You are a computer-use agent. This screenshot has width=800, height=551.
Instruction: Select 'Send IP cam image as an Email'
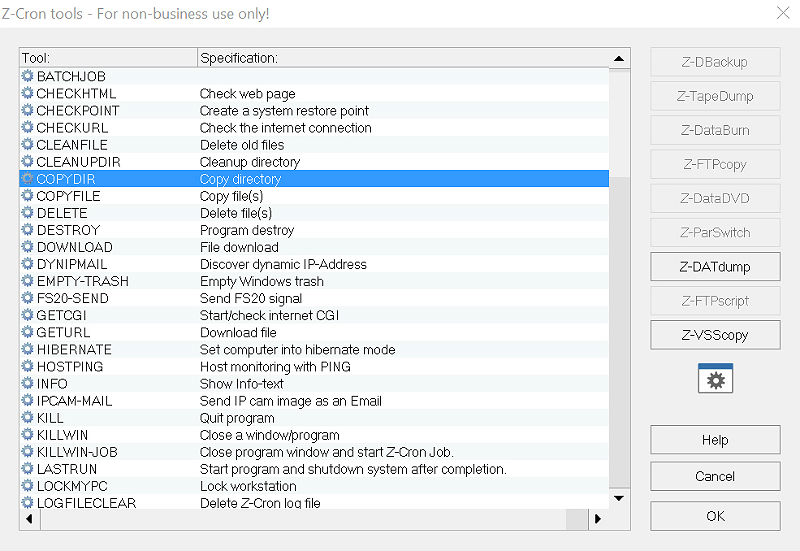(291, 401)
